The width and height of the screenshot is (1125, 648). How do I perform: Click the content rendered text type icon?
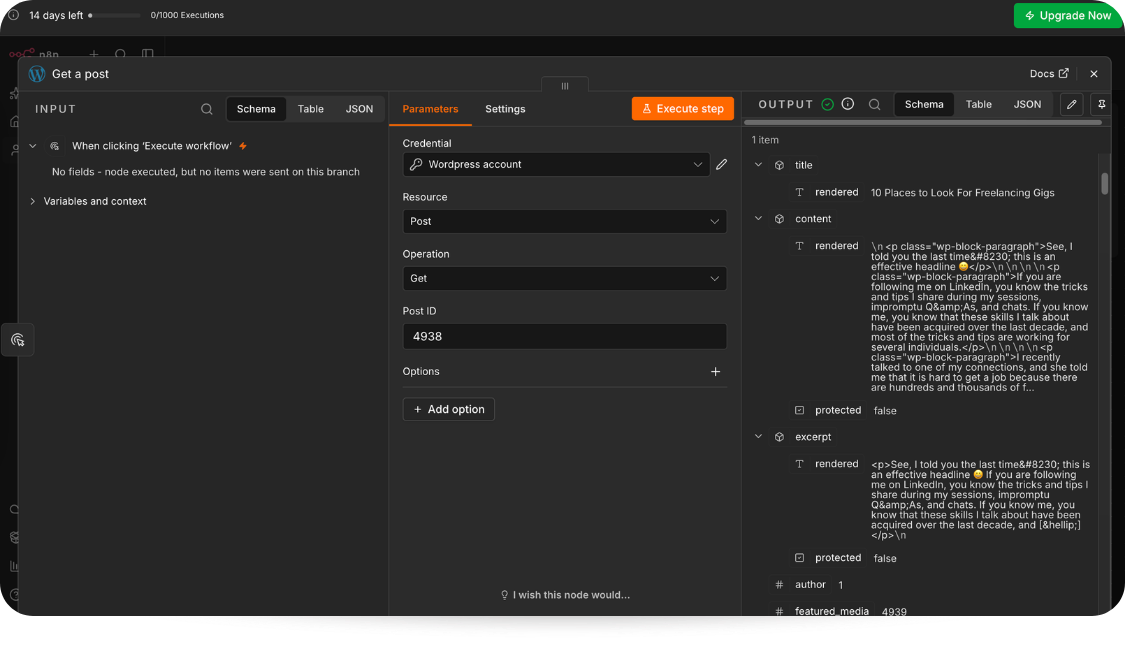(x=799, y=246)
